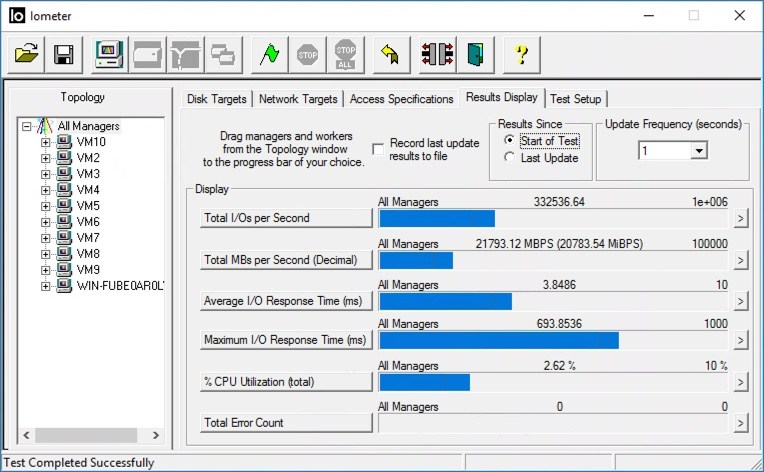Click Maximum I/O Response Time button
This screenshot has width=764, height=472.
[x=286, y=340]
